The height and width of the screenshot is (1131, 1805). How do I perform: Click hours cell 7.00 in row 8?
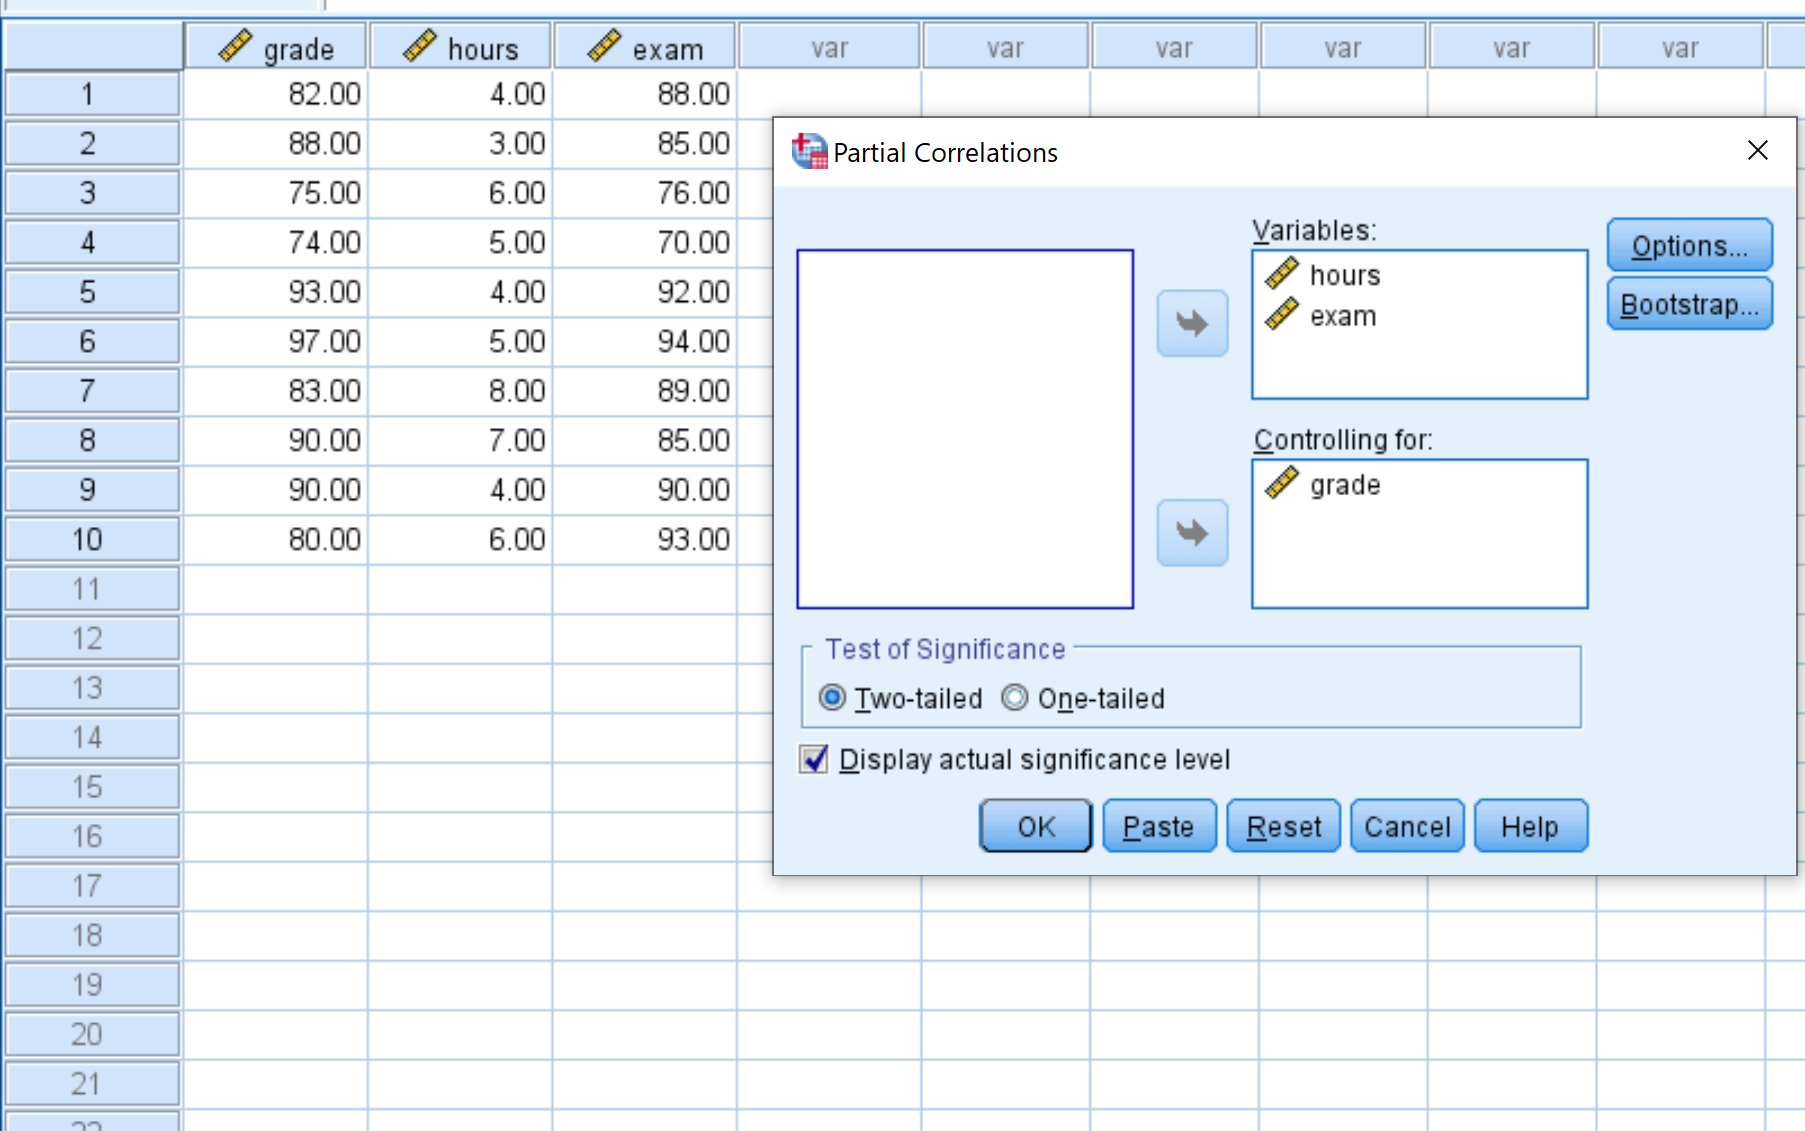point(460,441)
